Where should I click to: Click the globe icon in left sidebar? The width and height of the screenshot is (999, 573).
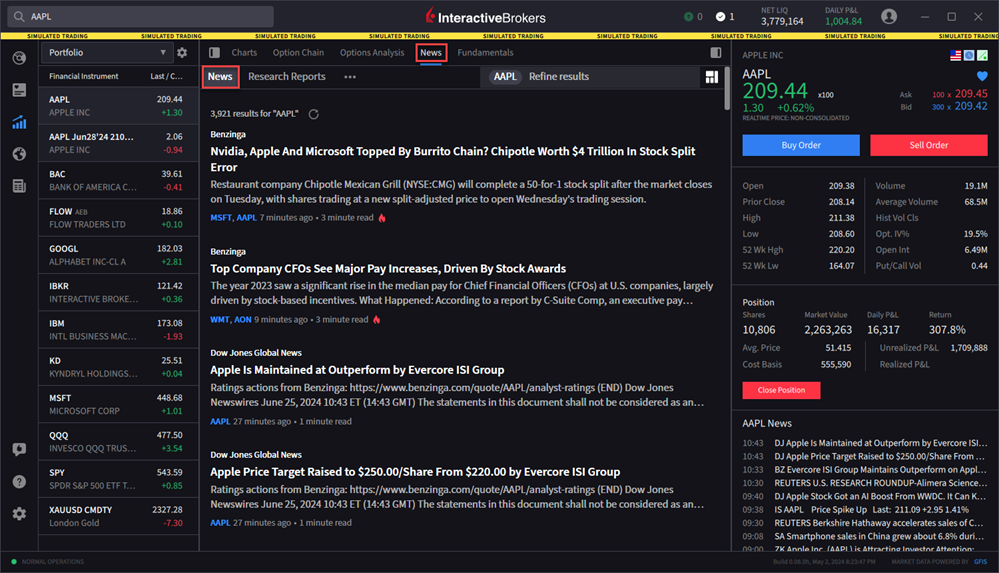[19, 154]
